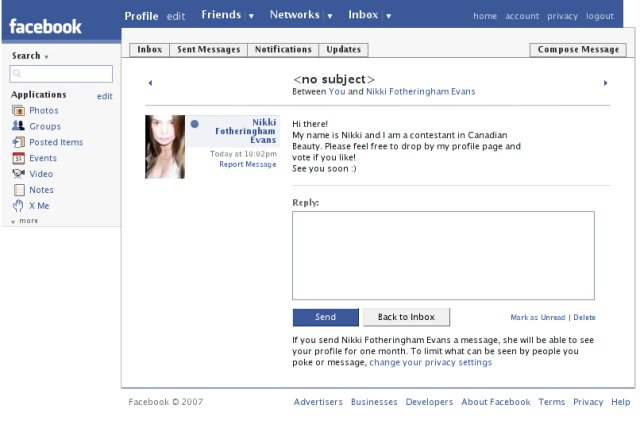Click edit next to Profile
640x432 pixels.
(176, 16)
